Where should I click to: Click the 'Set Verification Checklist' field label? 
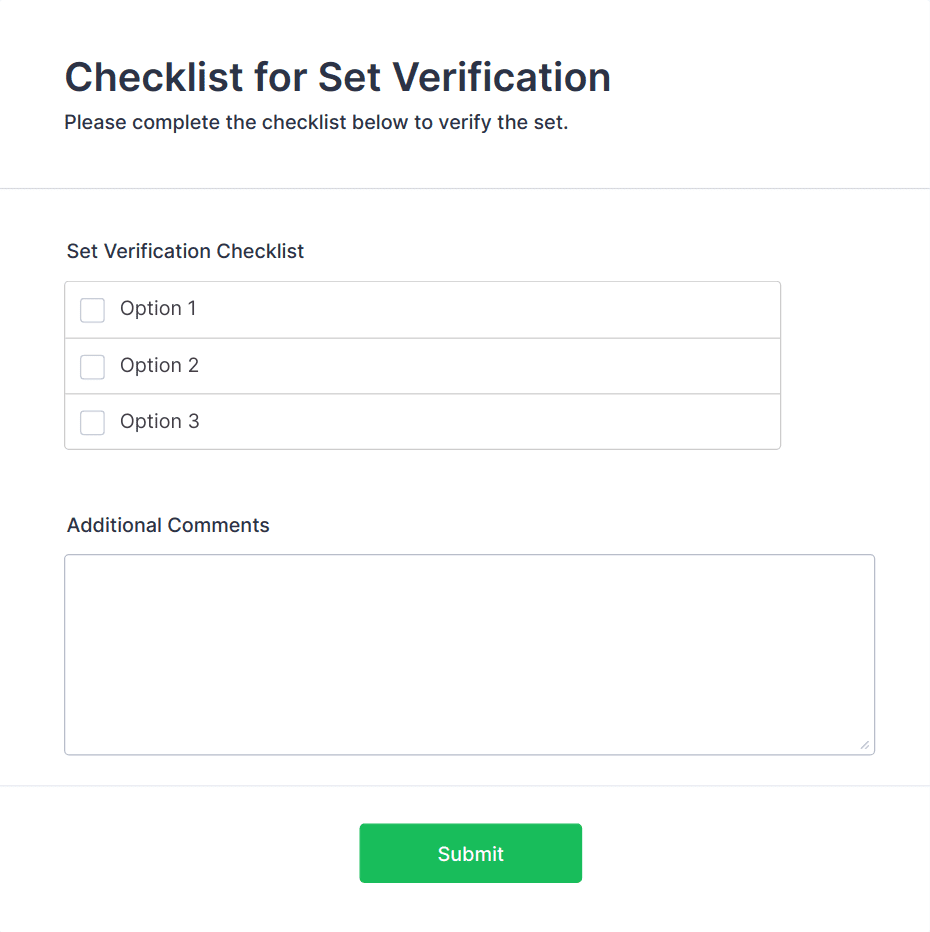click(185, 251)
